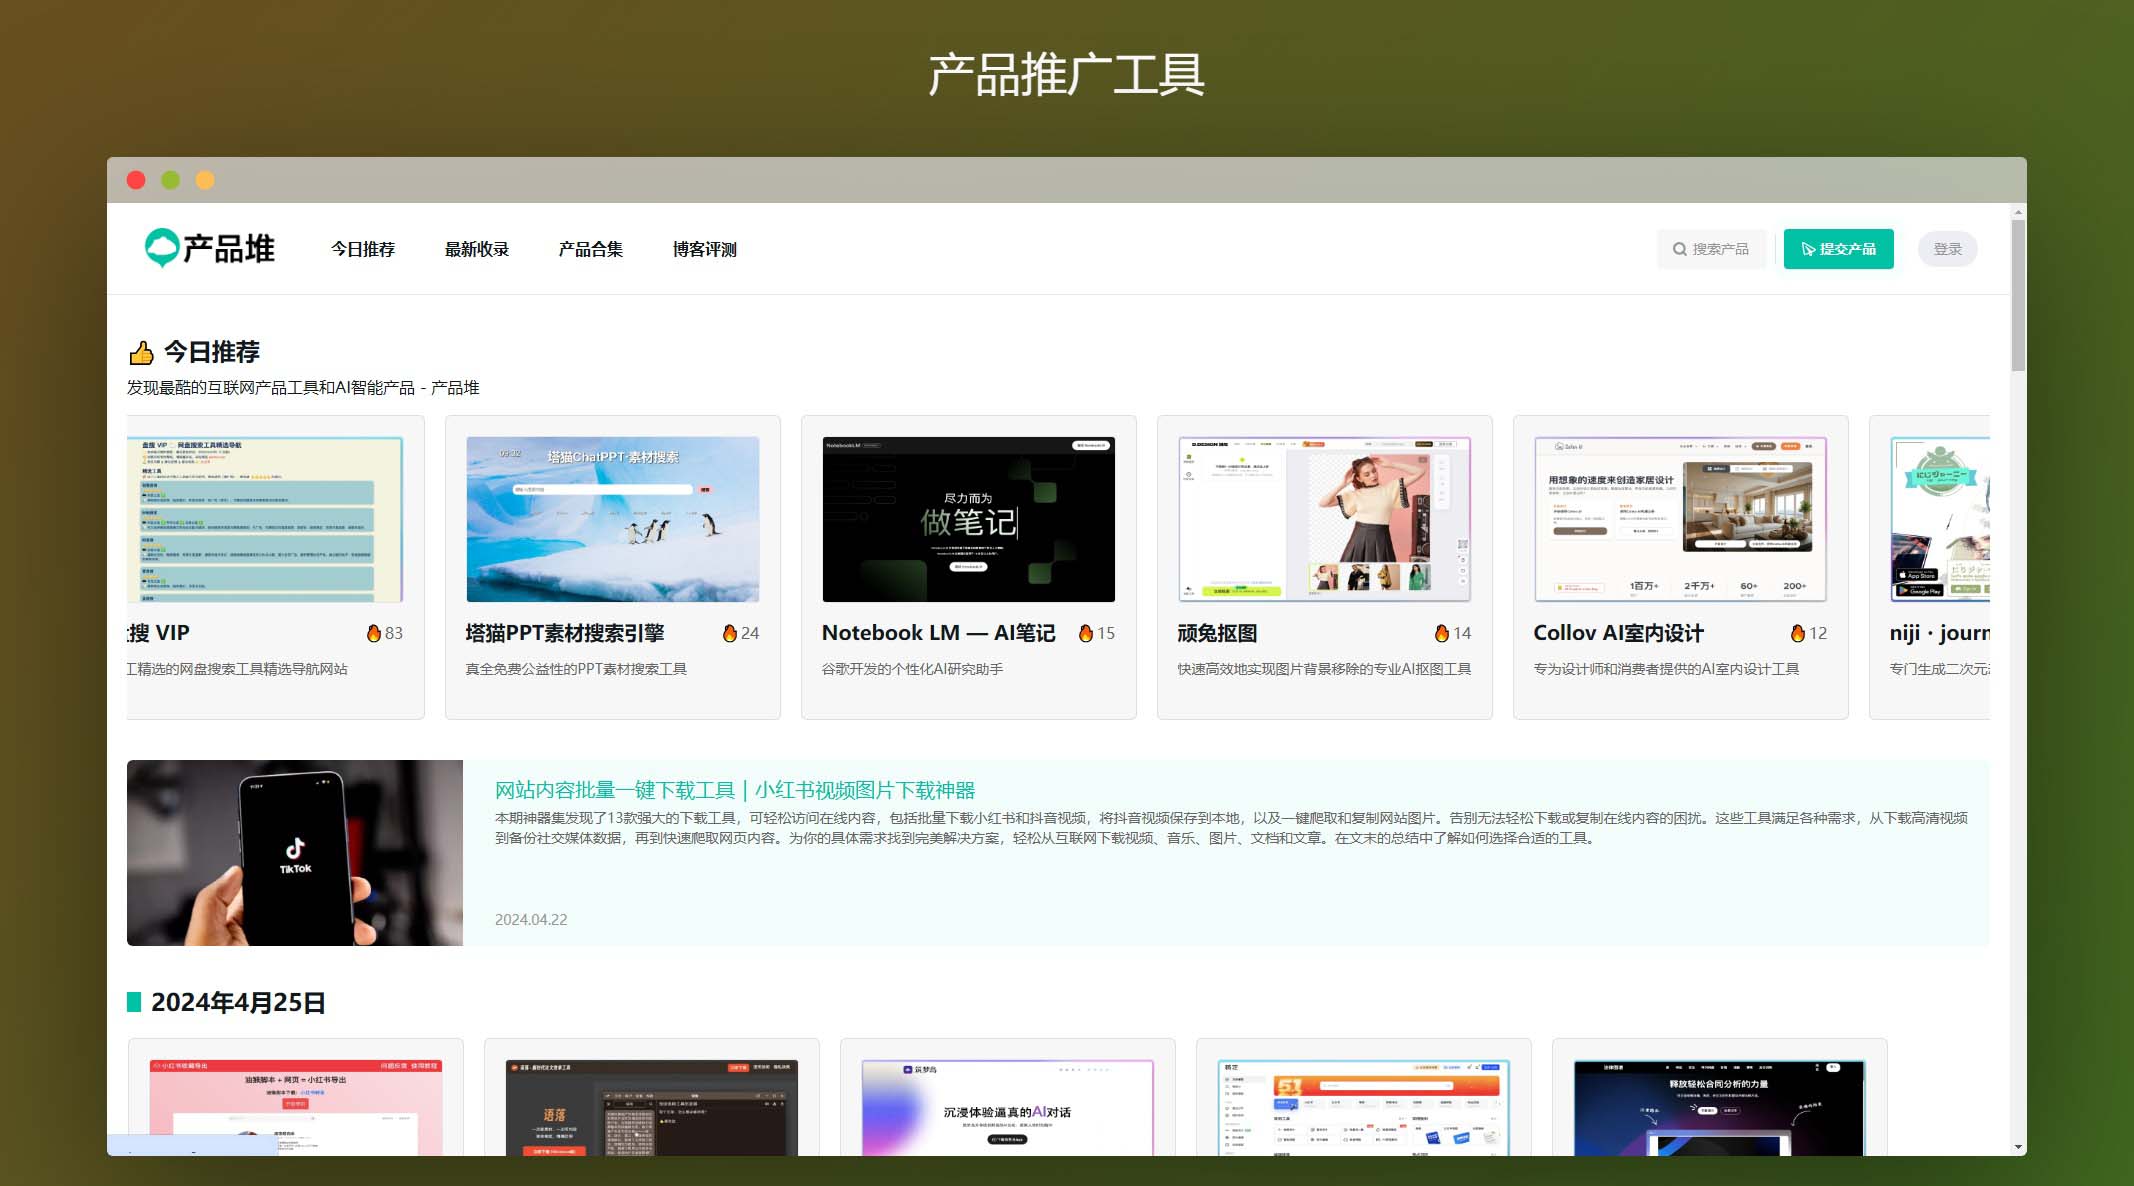Open the niji journey card thumbnail
This screenshot has width=2134, height=1186.
1940,519
